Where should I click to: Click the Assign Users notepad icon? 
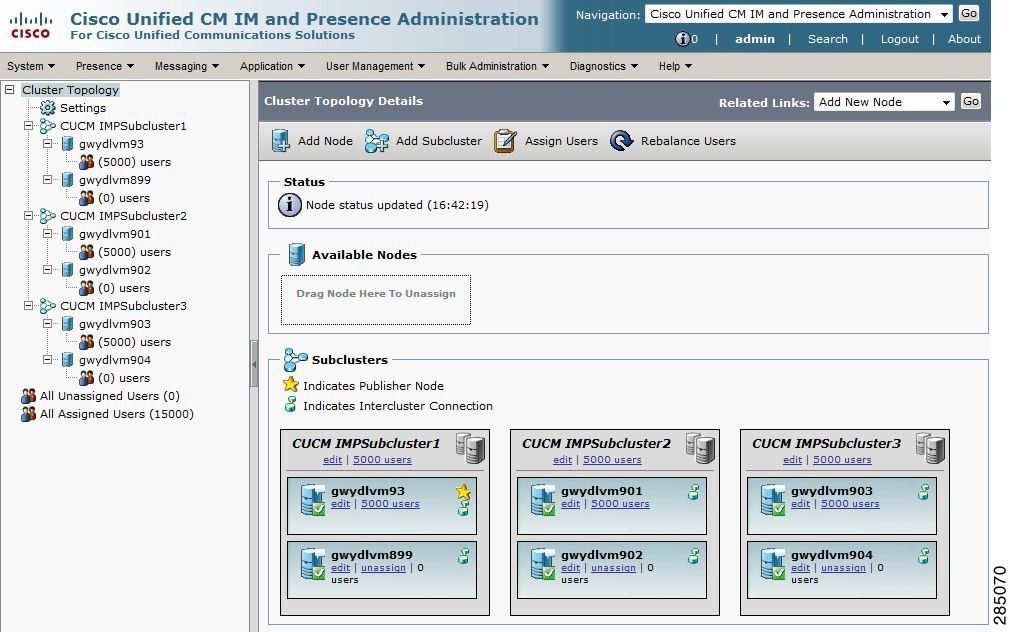point(505,141)
